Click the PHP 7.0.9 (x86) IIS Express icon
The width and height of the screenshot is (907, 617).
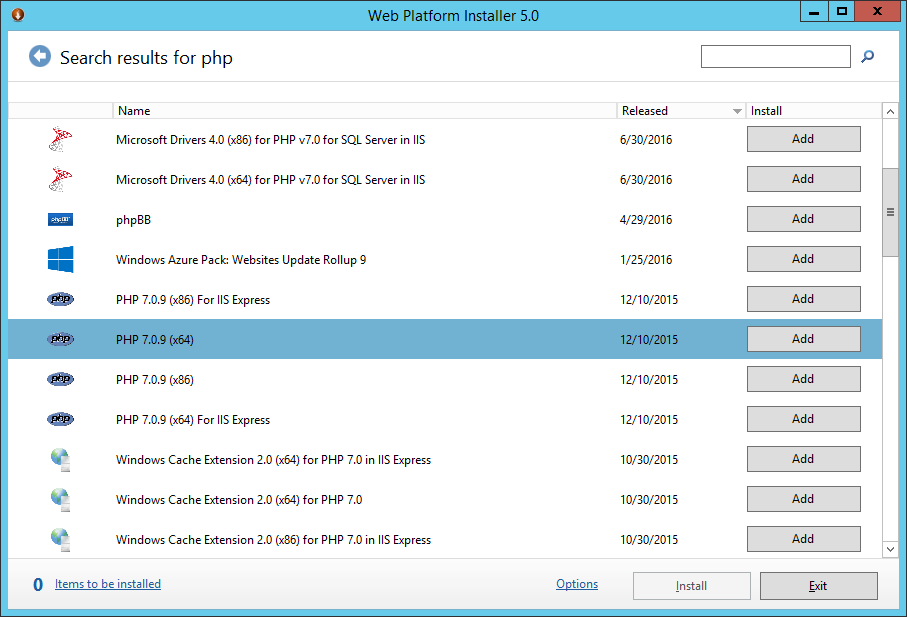[60, 300]
